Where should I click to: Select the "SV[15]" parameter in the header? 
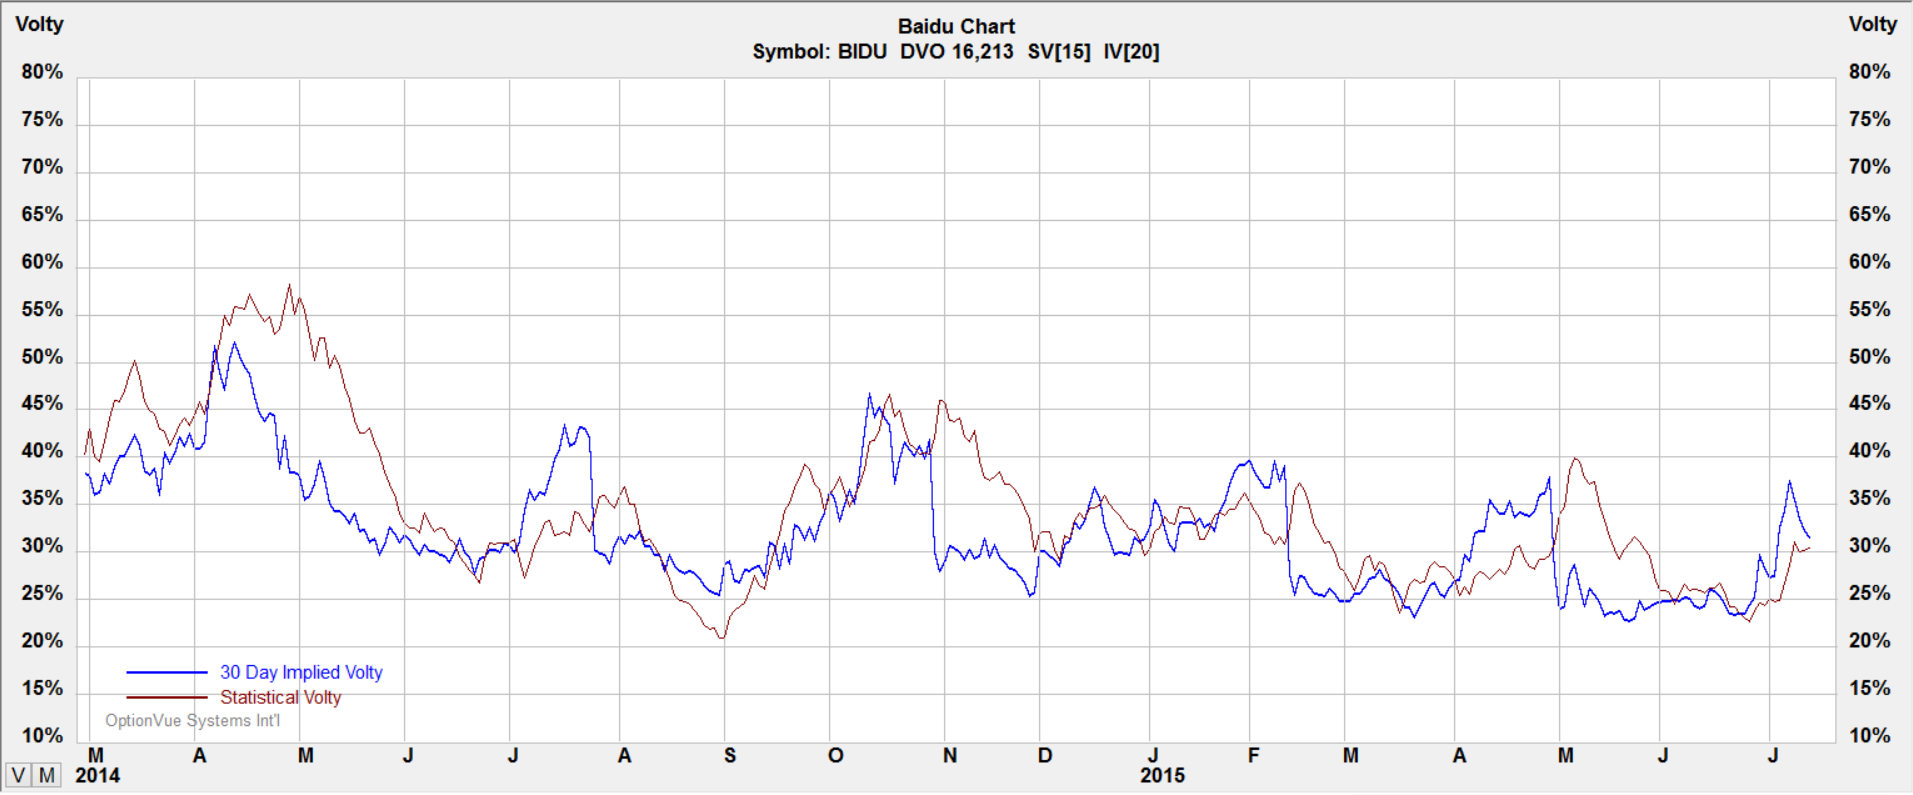click(1059, 52)
